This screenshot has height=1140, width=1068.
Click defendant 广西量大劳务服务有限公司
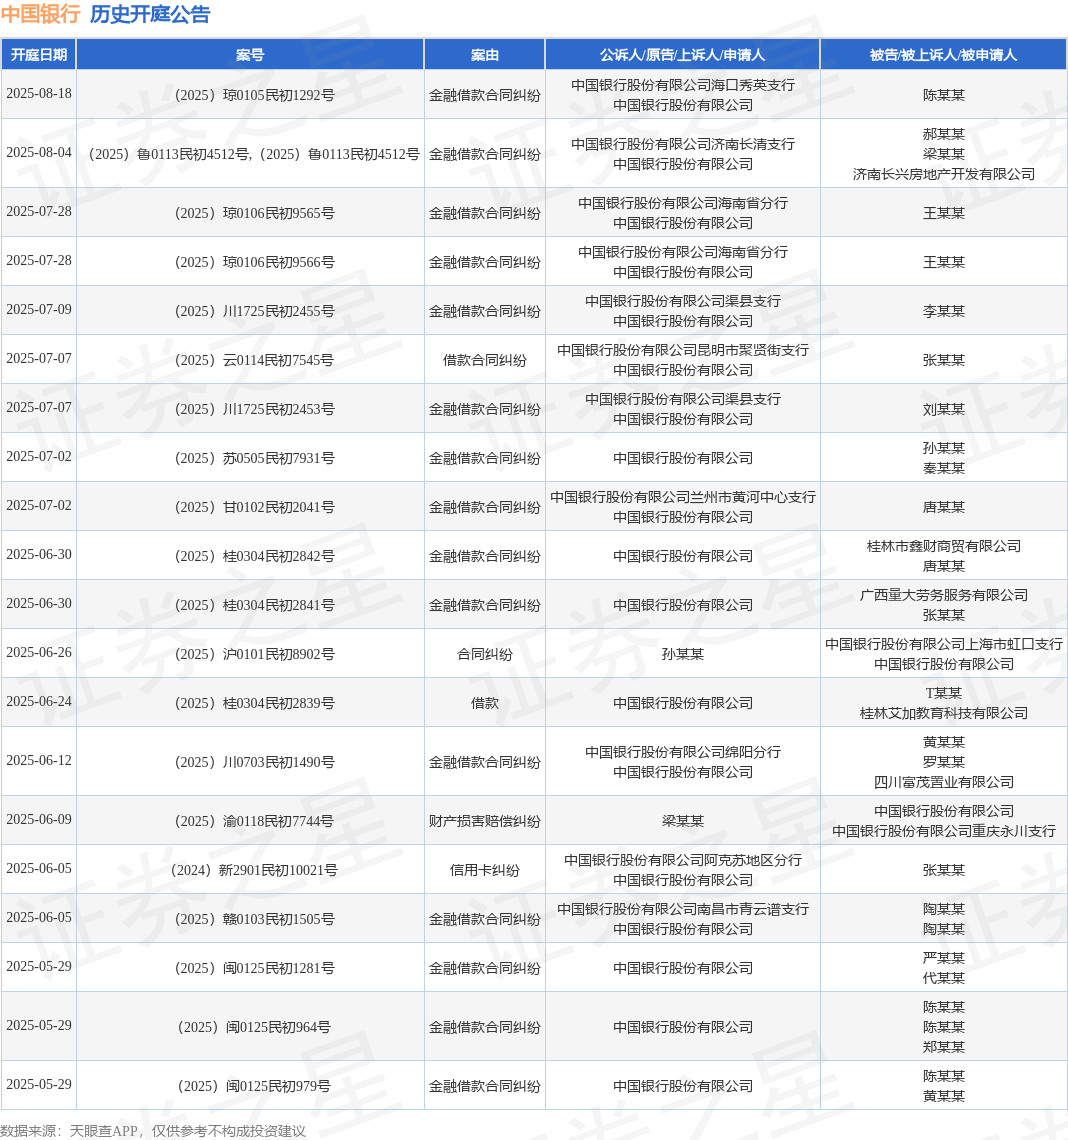tap(944, 595)
